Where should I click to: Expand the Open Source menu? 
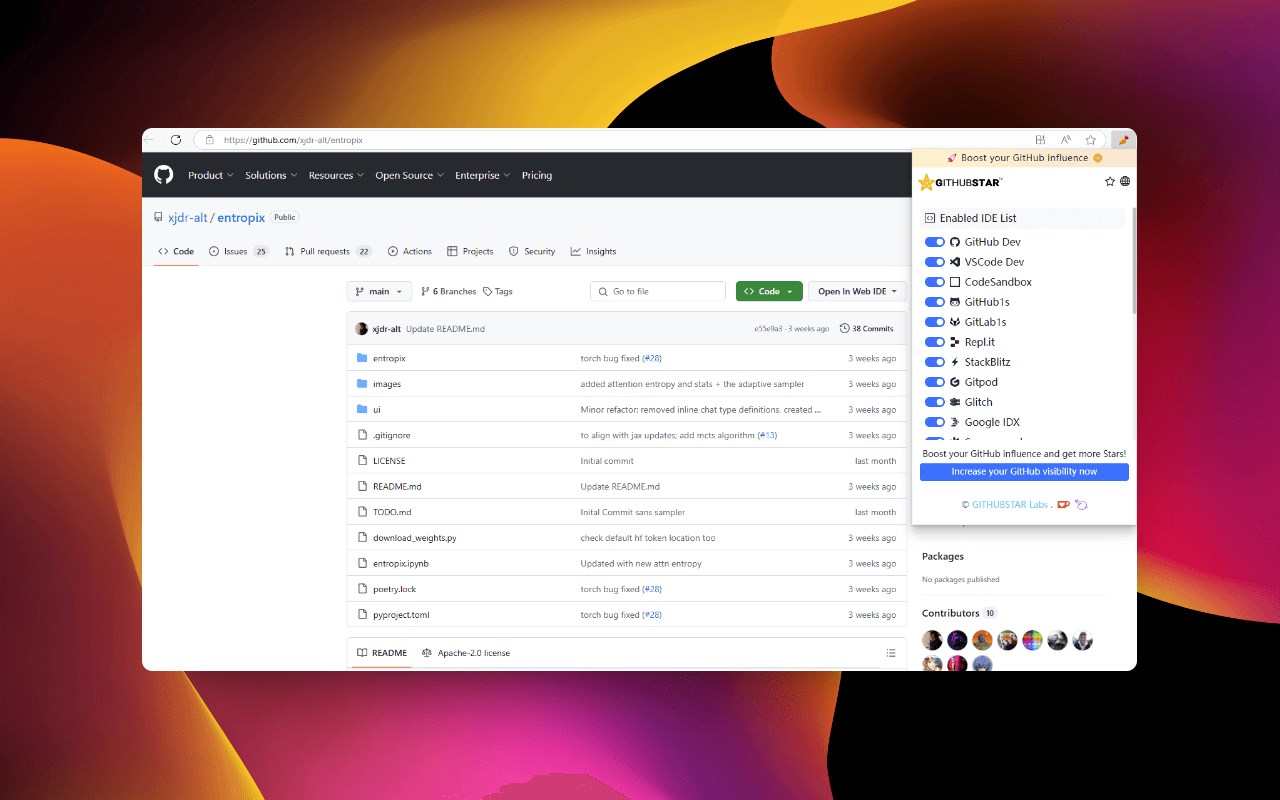click(409, 175)
